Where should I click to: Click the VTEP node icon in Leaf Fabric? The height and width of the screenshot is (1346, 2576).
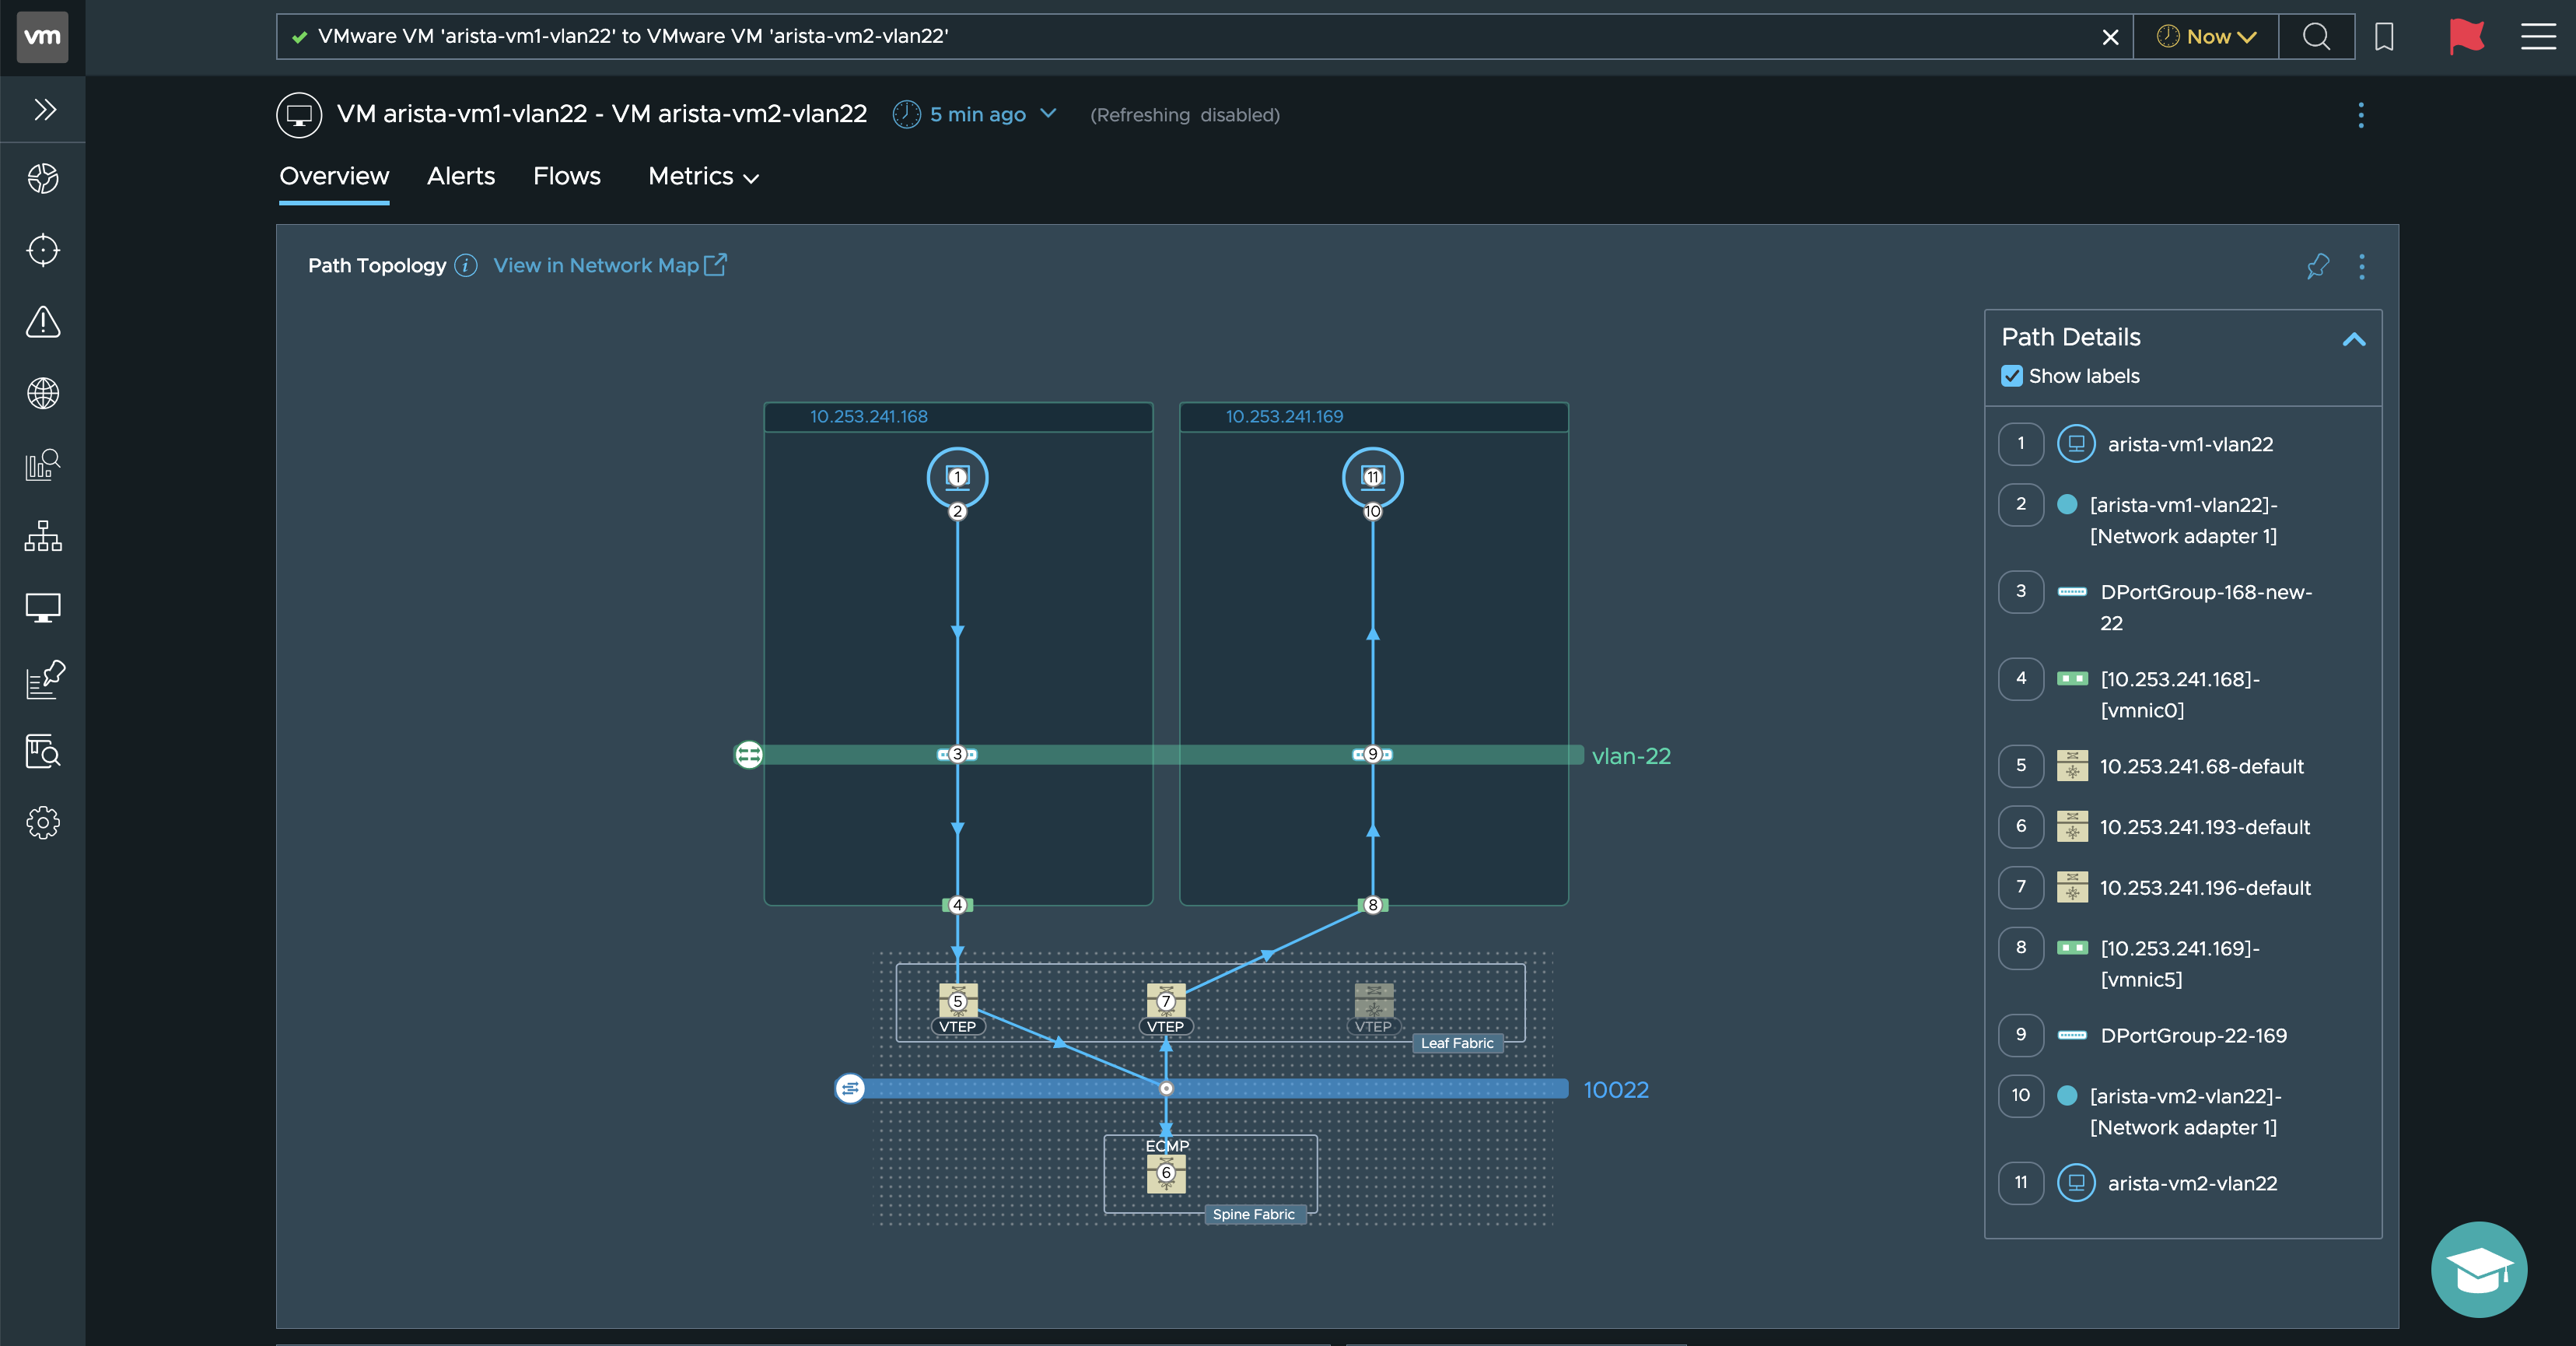1370,1004
